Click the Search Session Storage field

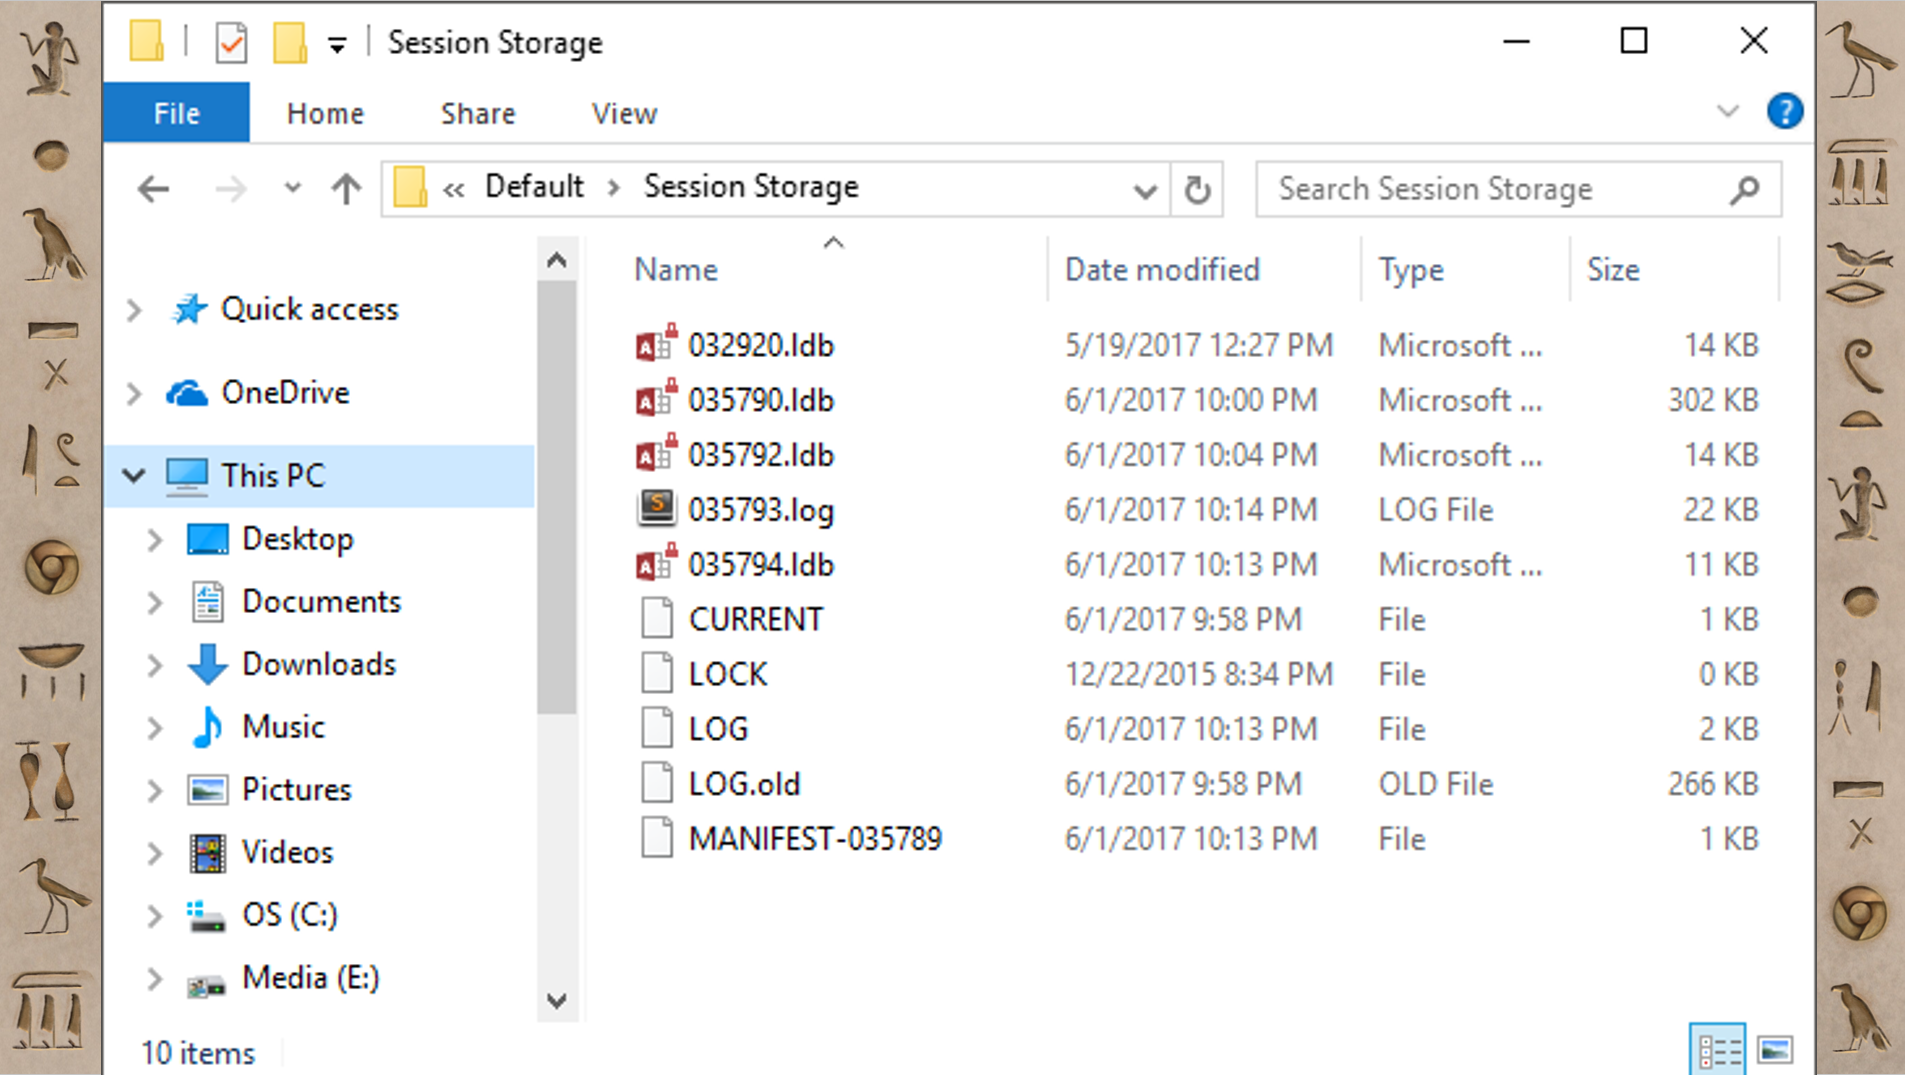tap(1500, 189)
